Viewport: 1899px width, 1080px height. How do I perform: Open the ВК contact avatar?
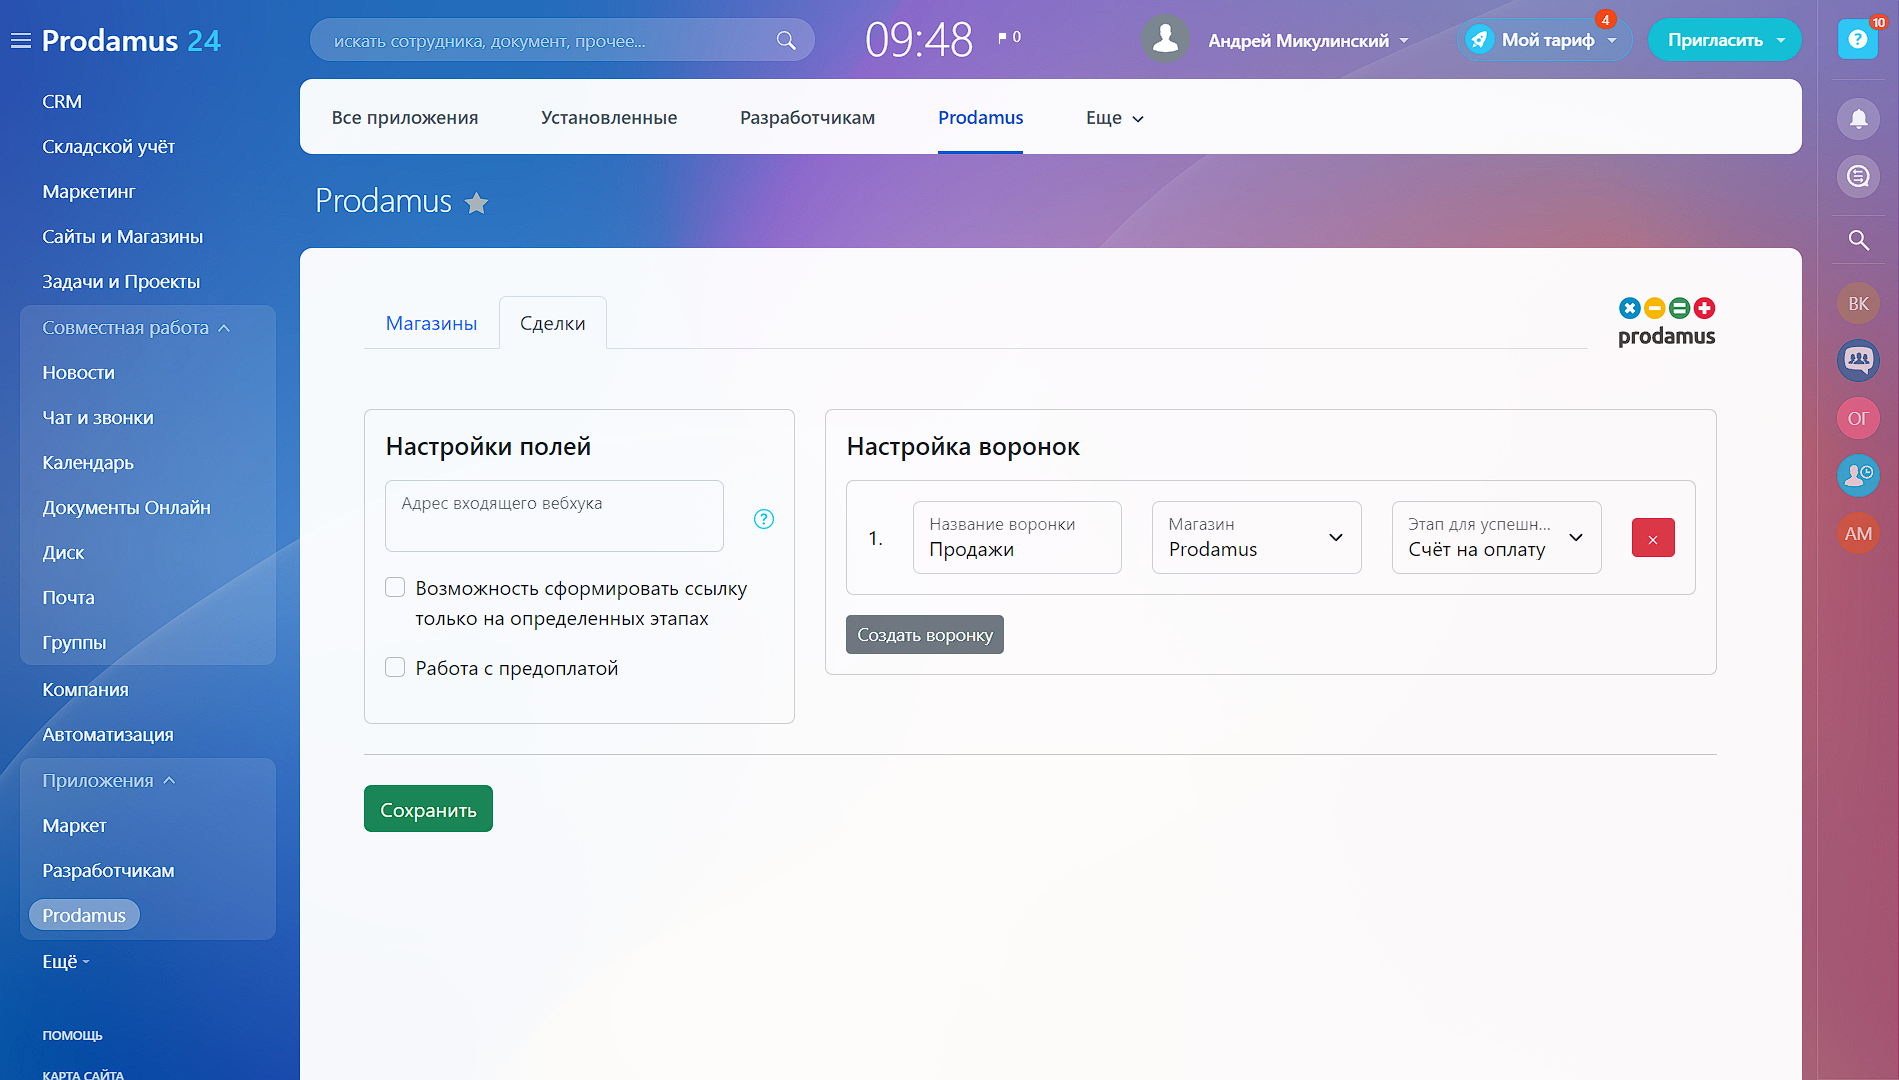[x=1858, y=303]
